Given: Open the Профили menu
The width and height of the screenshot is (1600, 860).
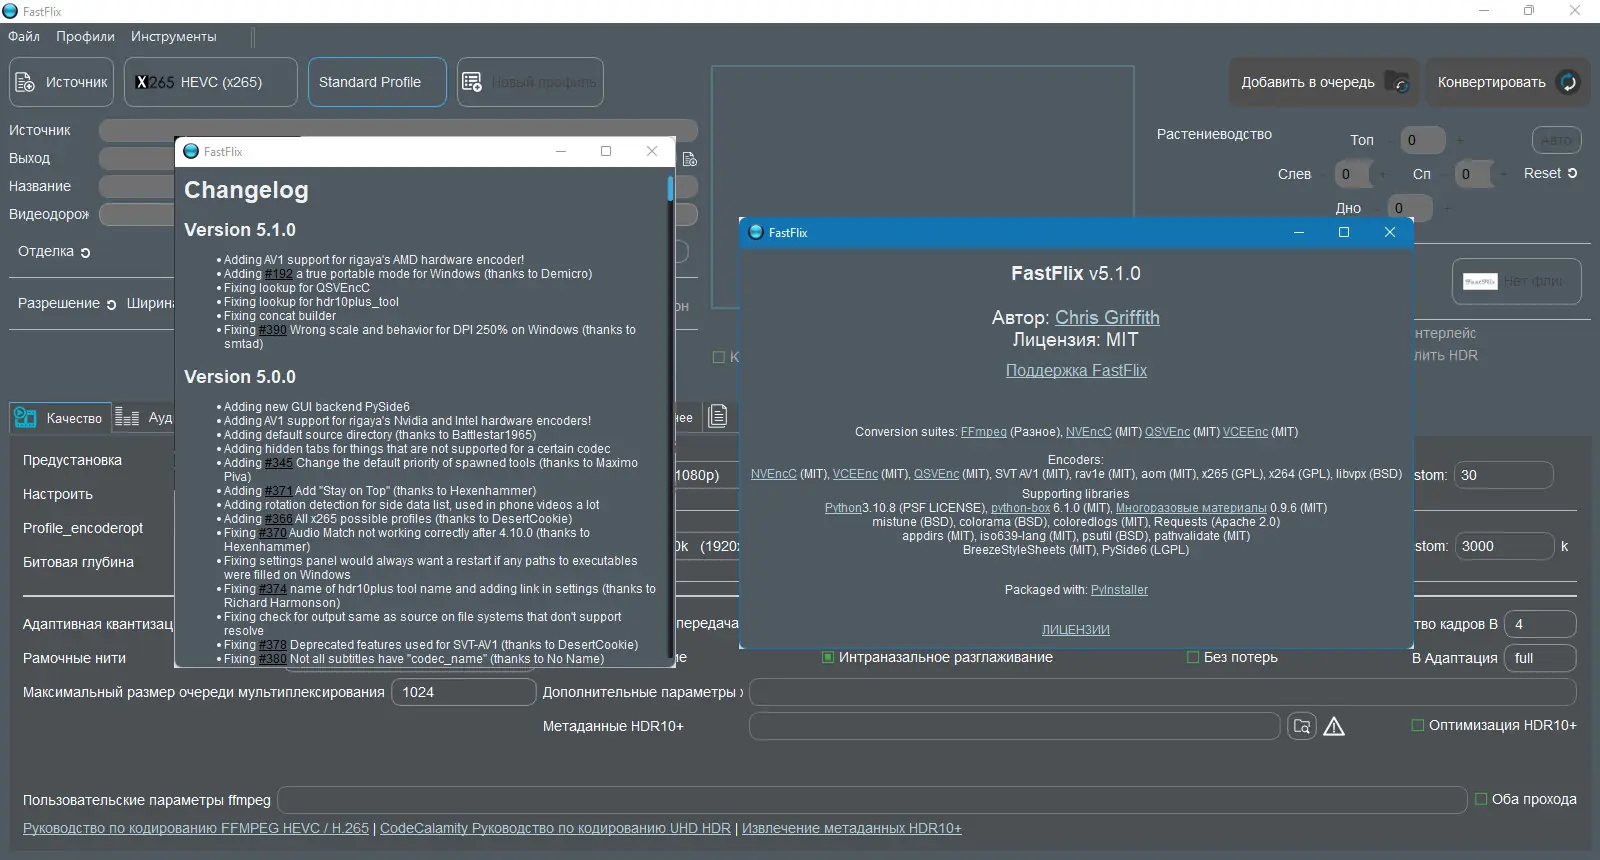Looking at the screenshot, I should coord(85,36).
